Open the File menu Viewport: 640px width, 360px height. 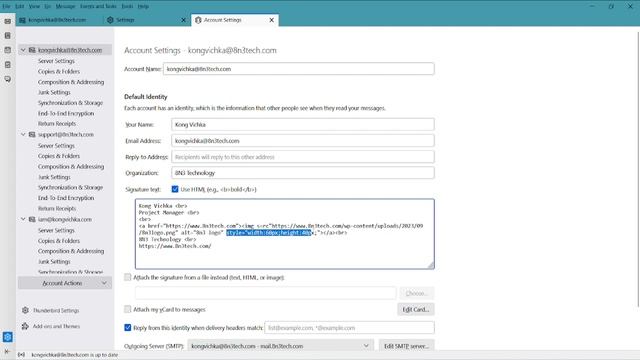[7, 7]
